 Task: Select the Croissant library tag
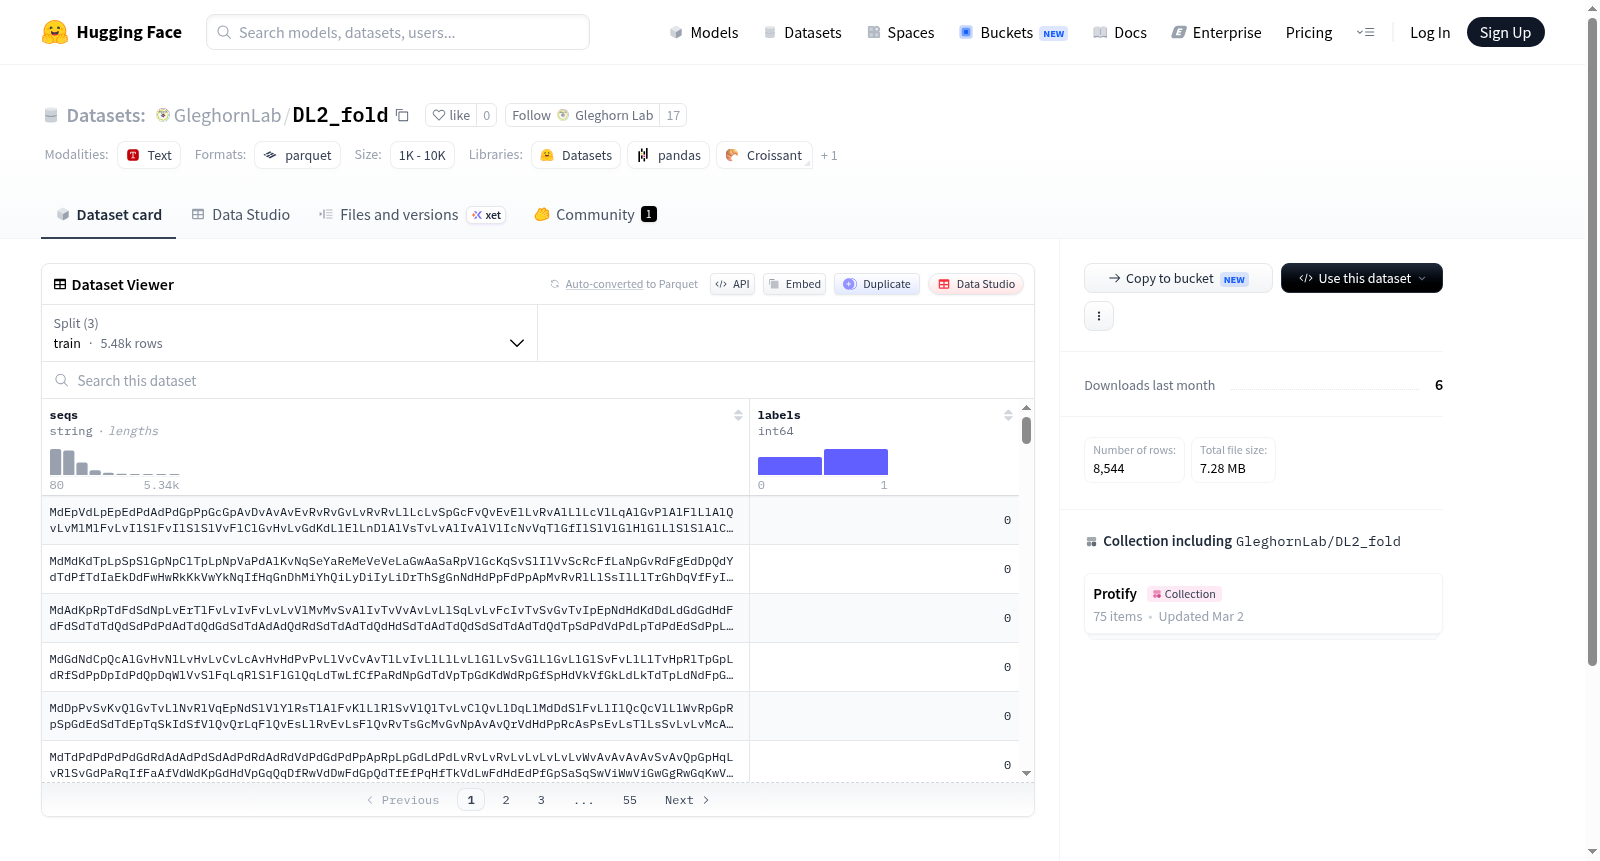tap(764, 155)
